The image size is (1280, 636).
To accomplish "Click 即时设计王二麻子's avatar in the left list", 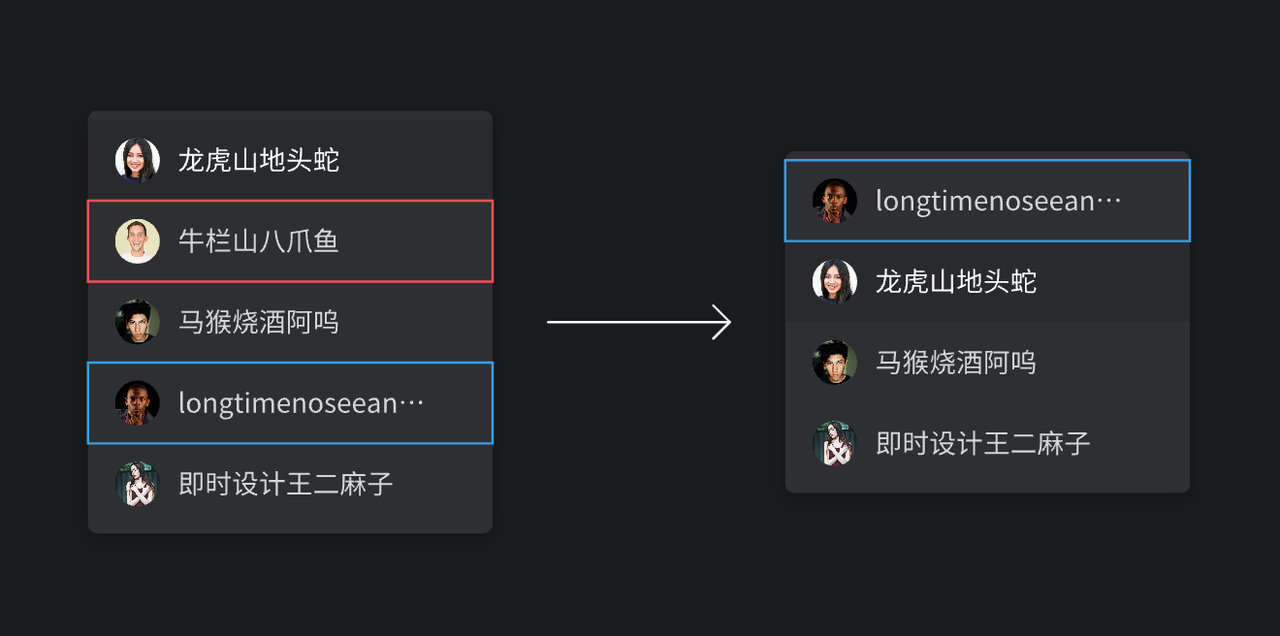I will 137,484.
